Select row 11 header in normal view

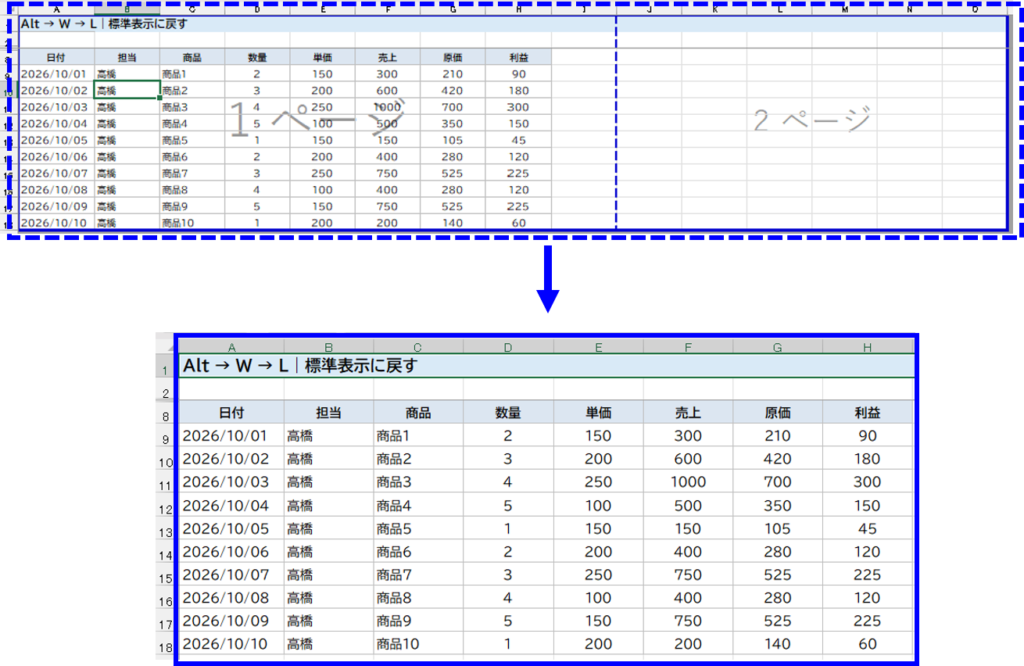[x=166, y=483]
